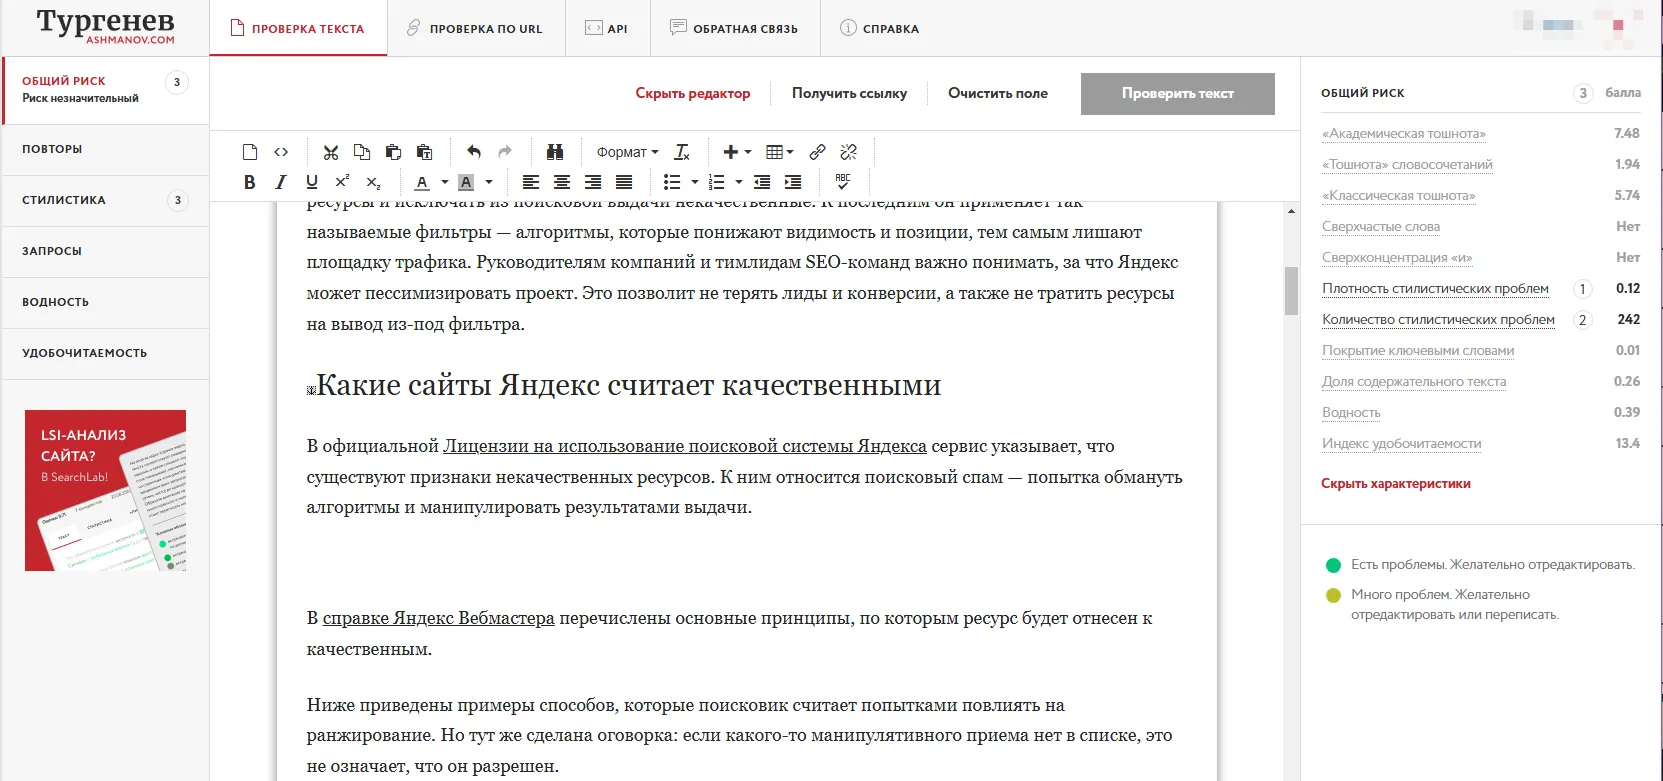Click the Тургенев logo
Screen dimensions: 1663x781
coord(105,25)
